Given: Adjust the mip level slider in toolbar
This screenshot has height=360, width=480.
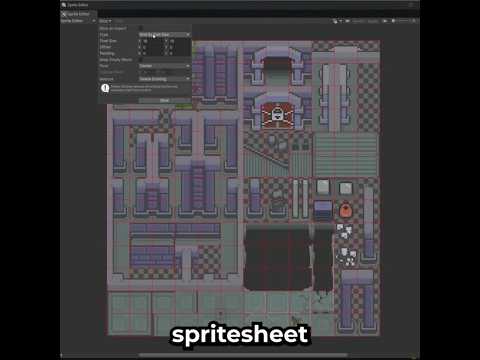Looking at the screenshot, I should coord(403,21).
